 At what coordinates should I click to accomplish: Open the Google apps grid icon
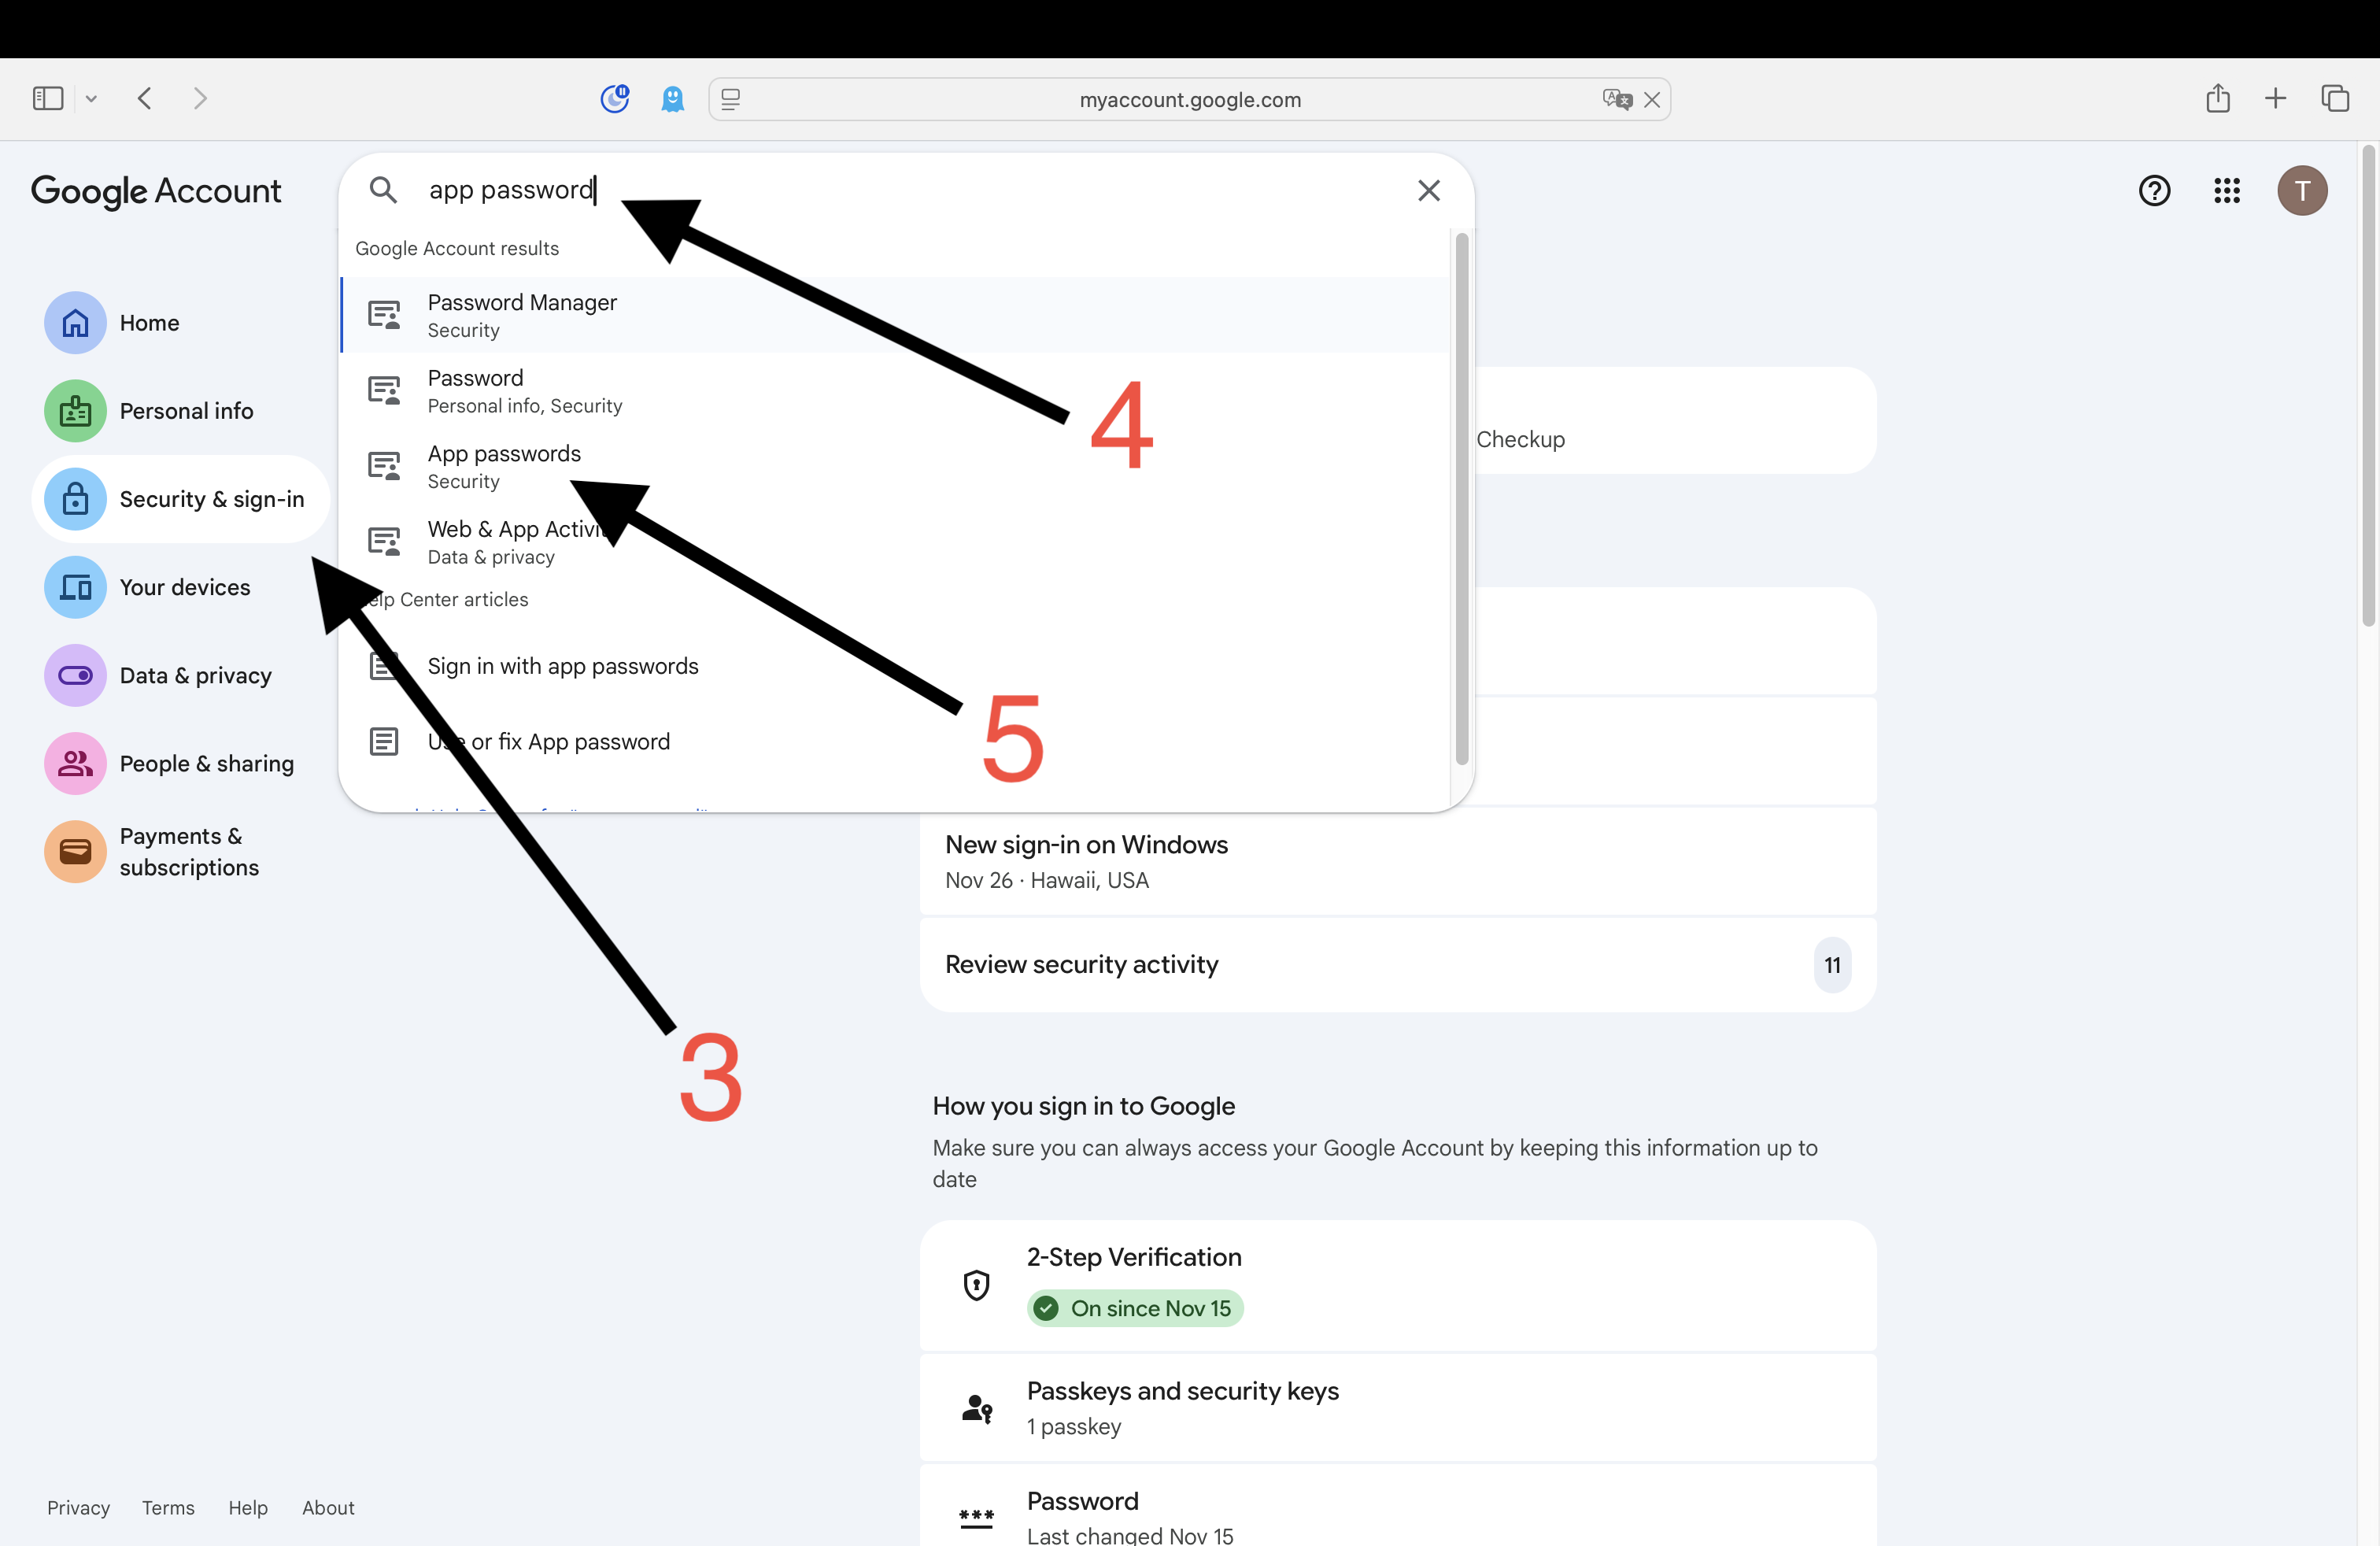point(2227,190)
